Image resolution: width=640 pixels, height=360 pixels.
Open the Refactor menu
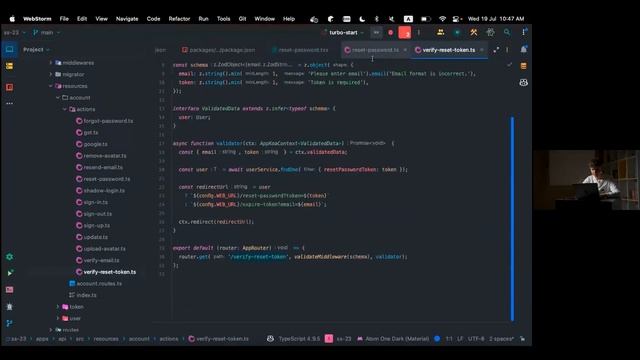179,19
